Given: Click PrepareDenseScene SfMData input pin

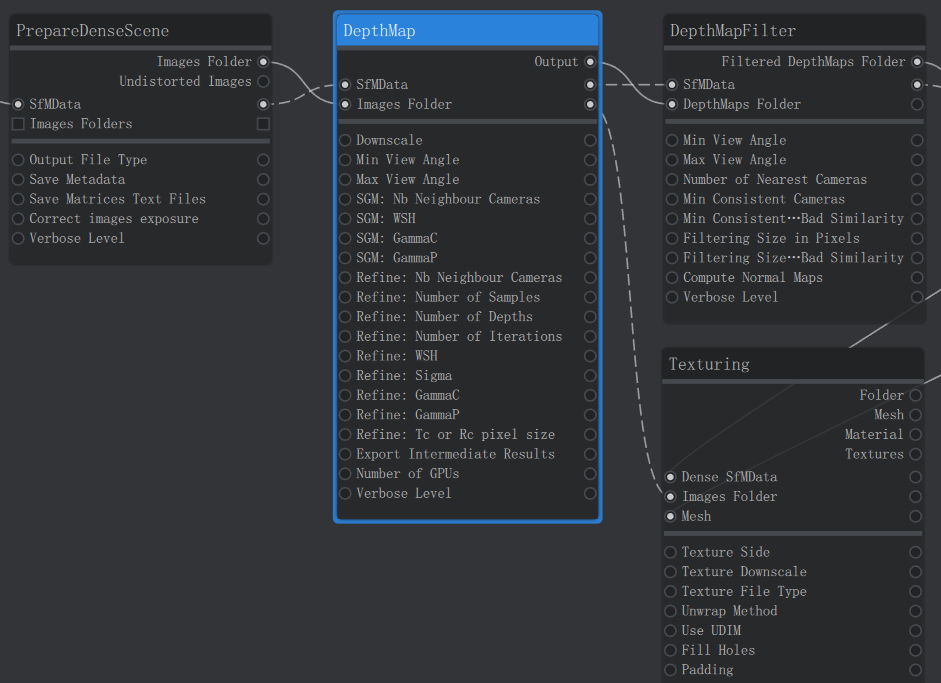Looking at the screenshot, I should 18,104.
